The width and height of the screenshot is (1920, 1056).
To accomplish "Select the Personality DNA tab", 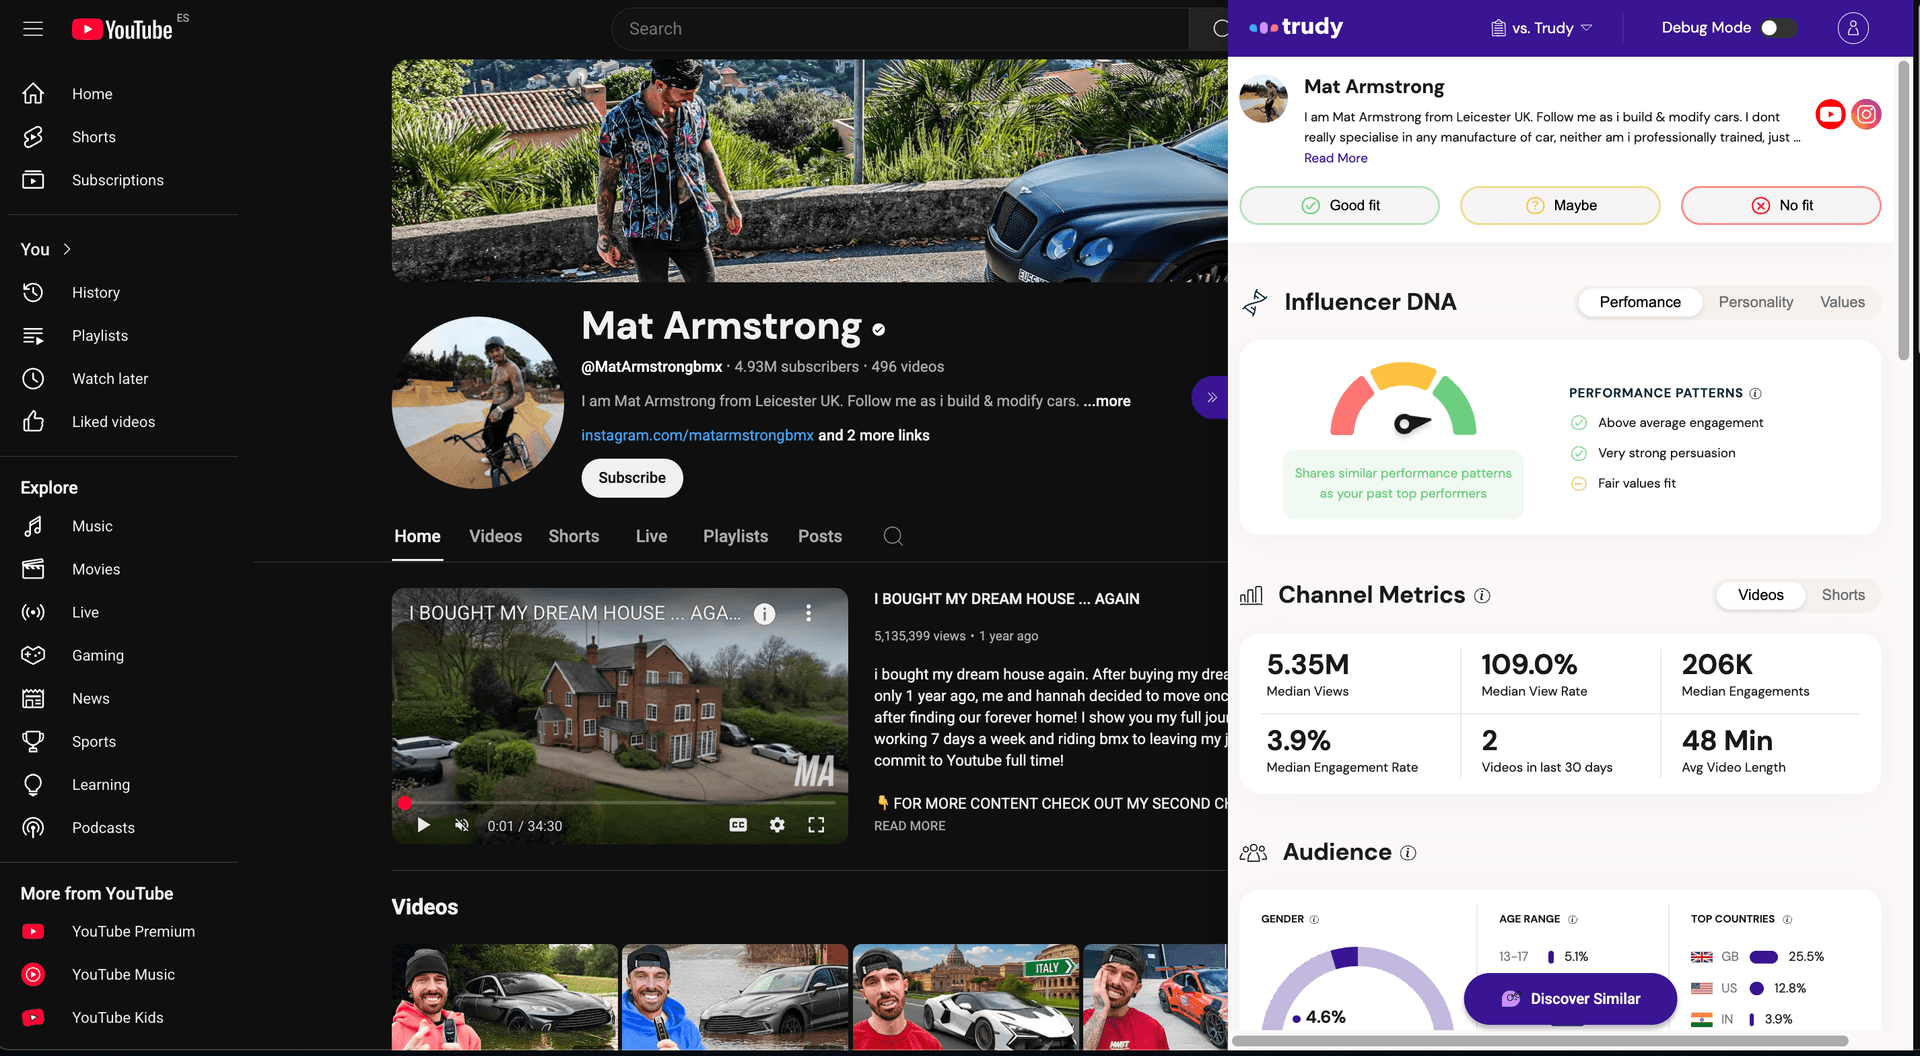I will click(1755, 302).
